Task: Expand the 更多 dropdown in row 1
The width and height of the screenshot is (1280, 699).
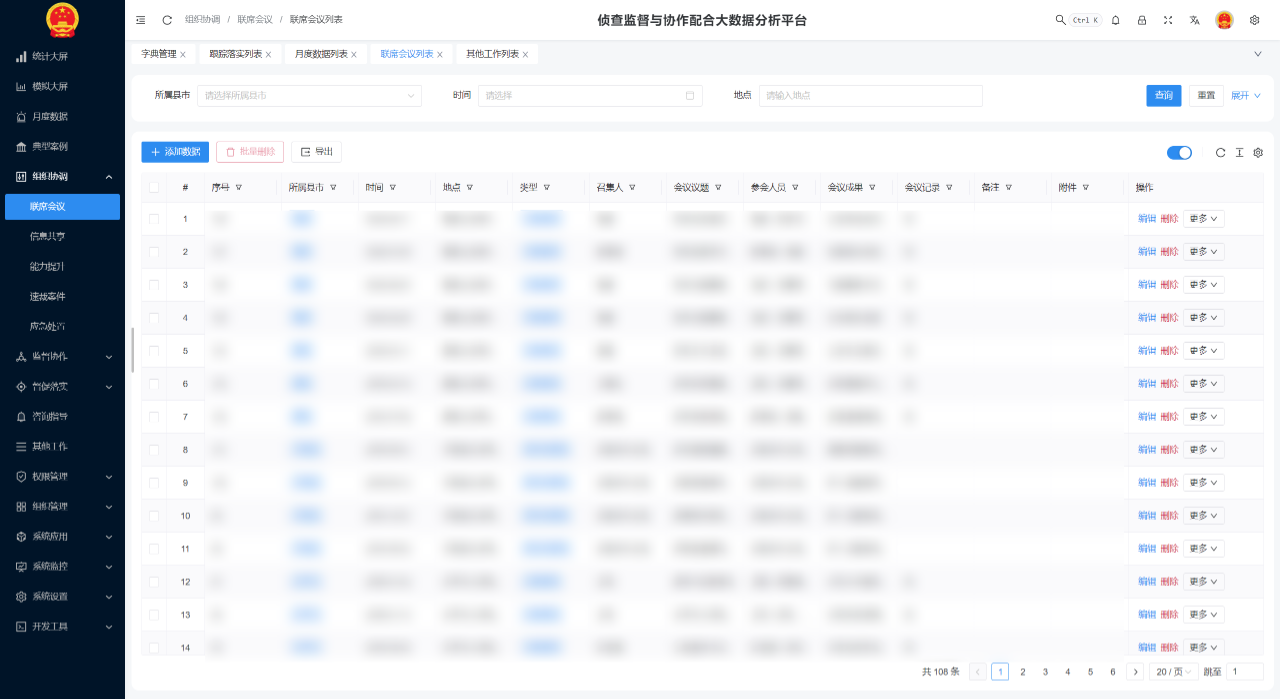Action: [1203, 219]
